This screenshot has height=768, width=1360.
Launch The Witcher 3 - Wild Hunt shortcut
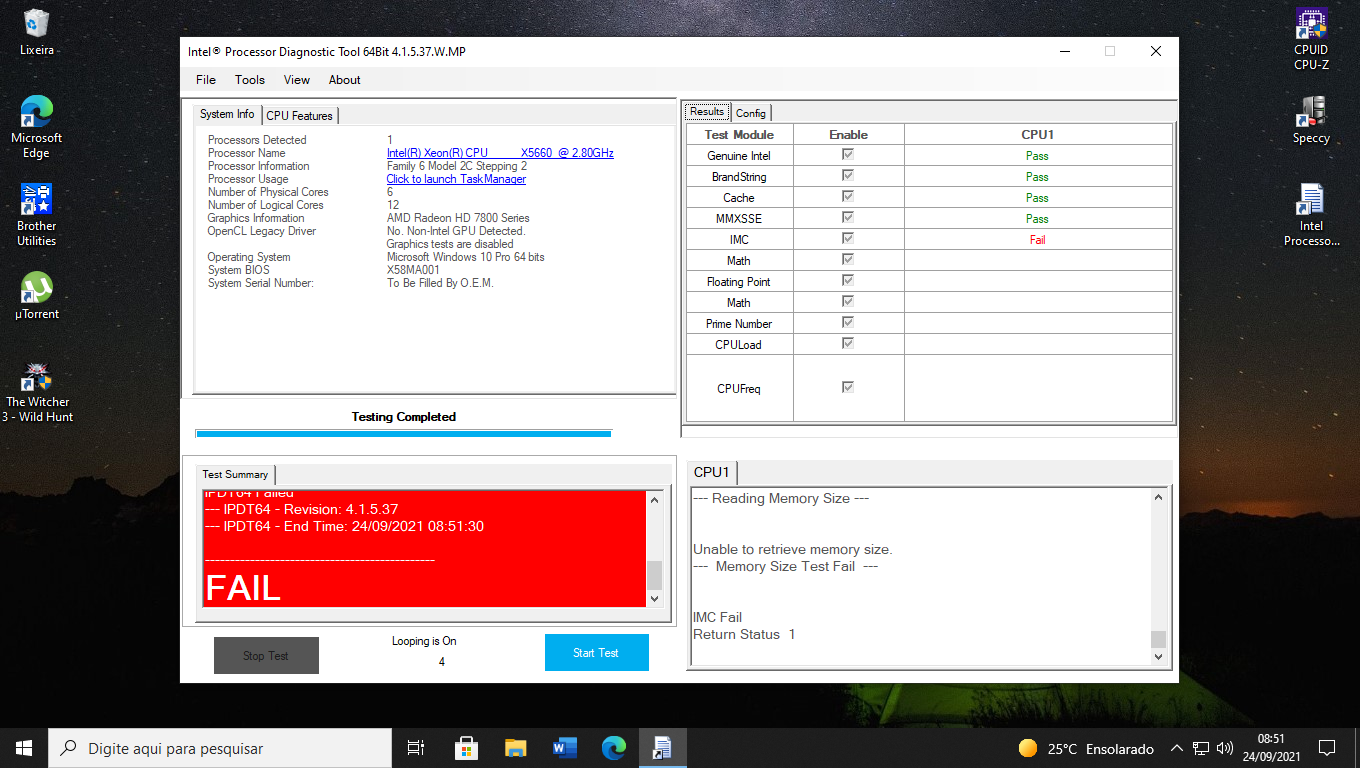pyautogui.click(x=38, y=392)
